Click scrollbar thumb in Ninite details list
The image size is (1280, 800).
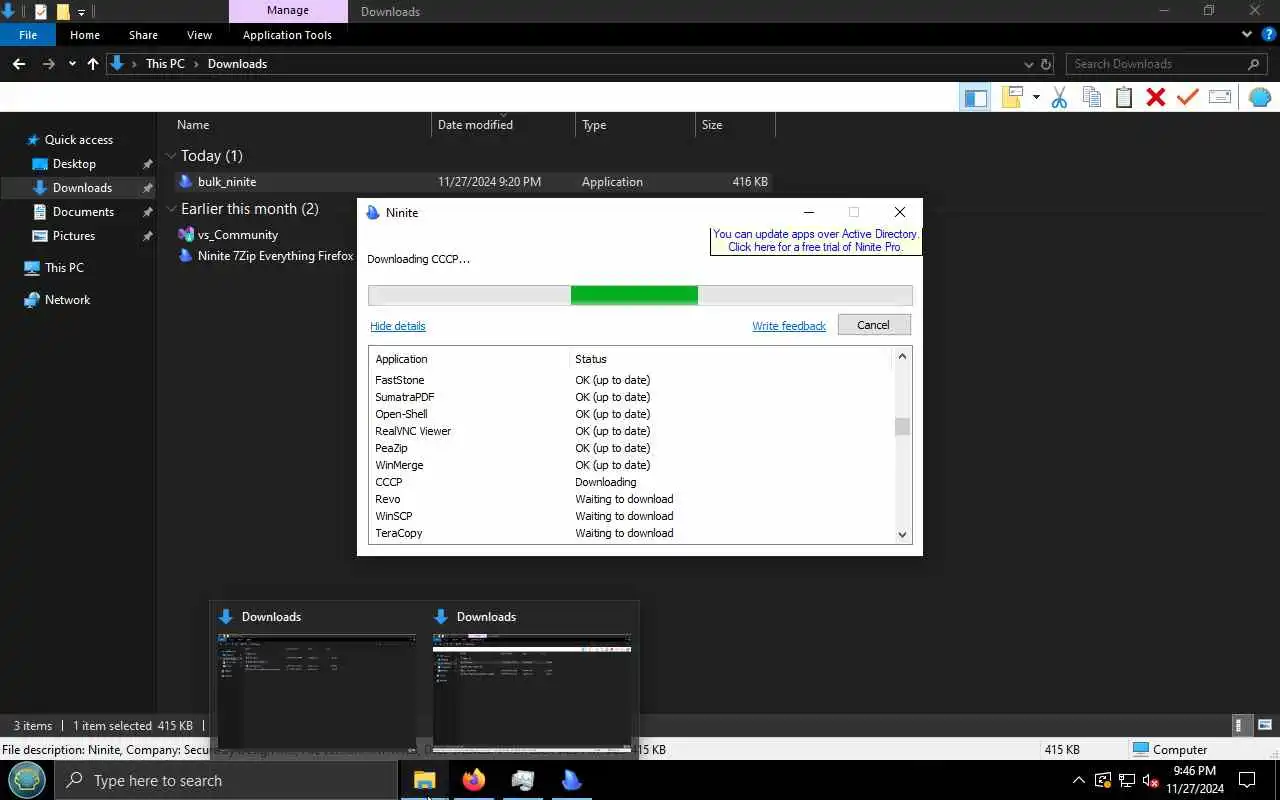[x=902, y=426]
